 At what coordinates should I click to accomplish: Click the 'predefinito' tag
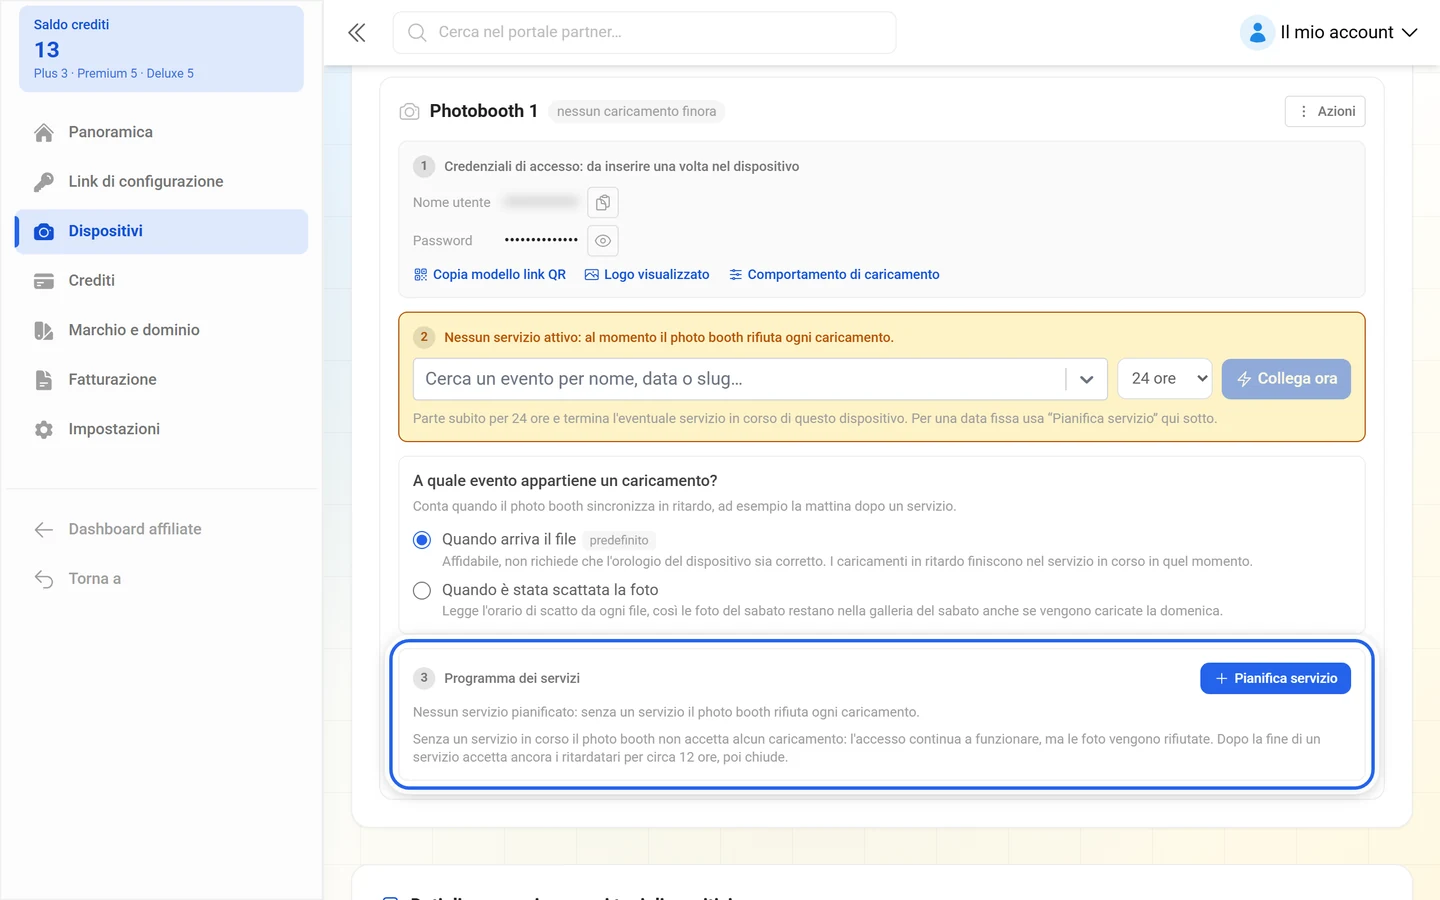point(619,540)
